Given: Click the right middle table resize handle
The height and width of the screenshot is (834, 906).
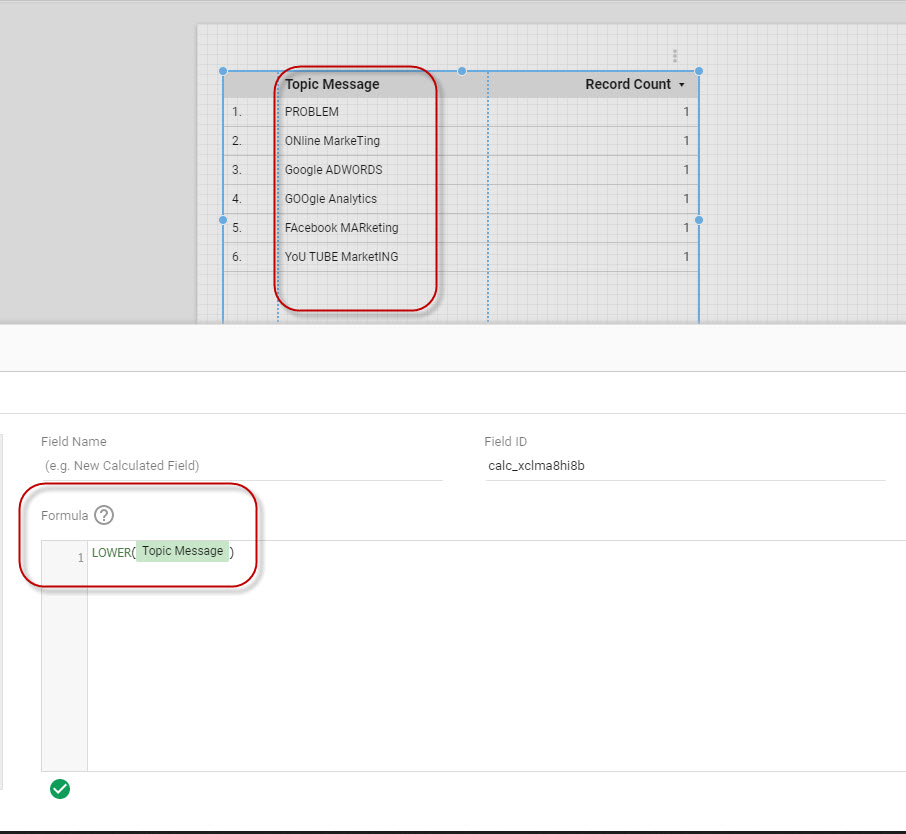Looking at the screenshot, I should (x=699, y=220).
